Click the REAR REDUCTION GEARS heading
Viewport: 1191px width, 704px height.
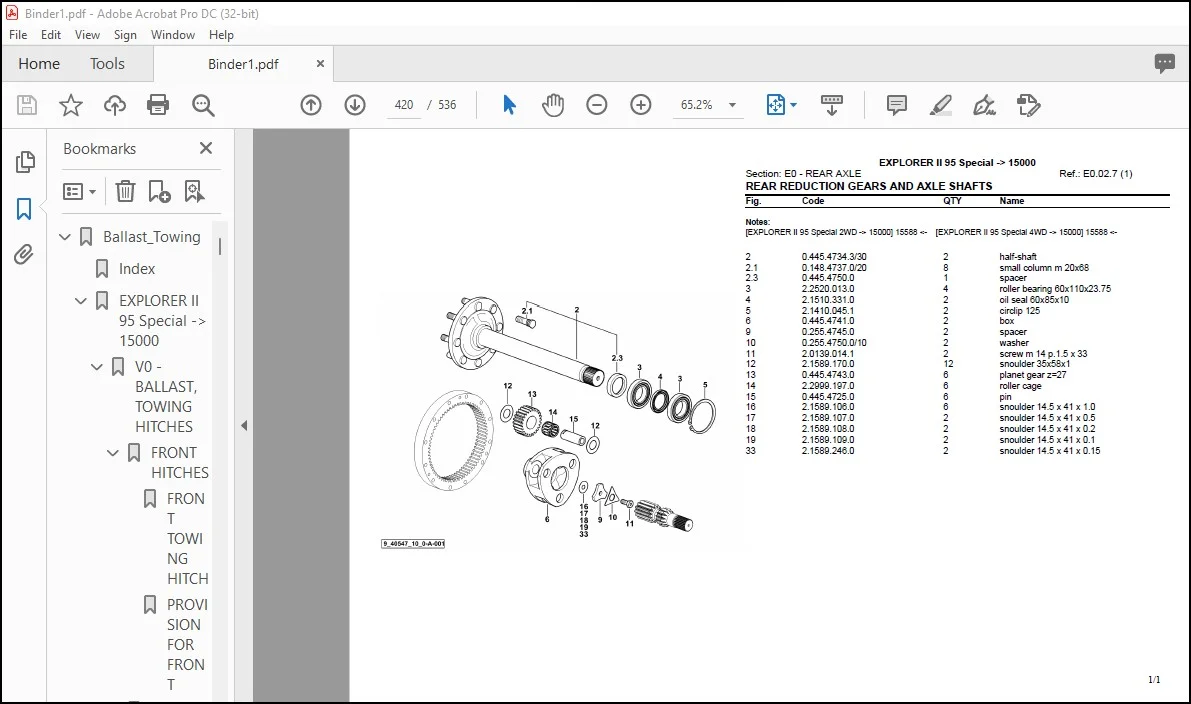tap(869, 186)
